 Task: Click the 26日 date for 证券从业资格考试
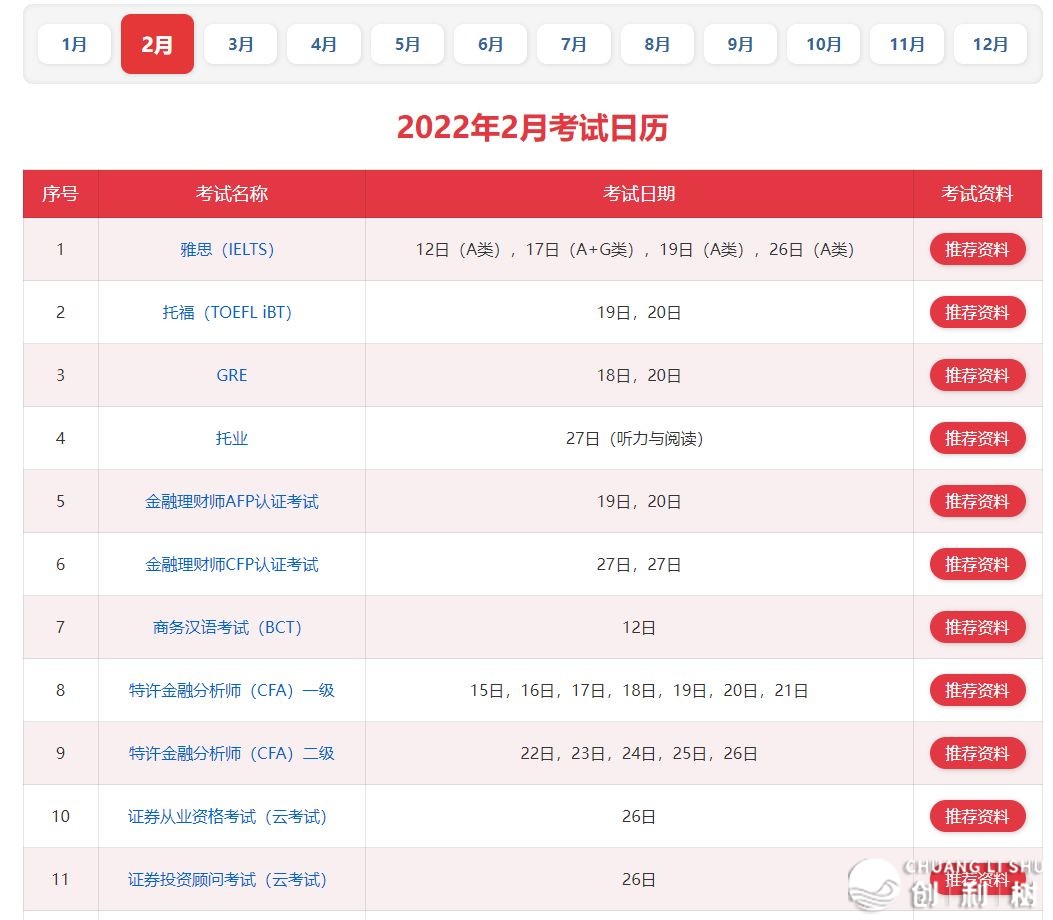click(x=639, y=817)
